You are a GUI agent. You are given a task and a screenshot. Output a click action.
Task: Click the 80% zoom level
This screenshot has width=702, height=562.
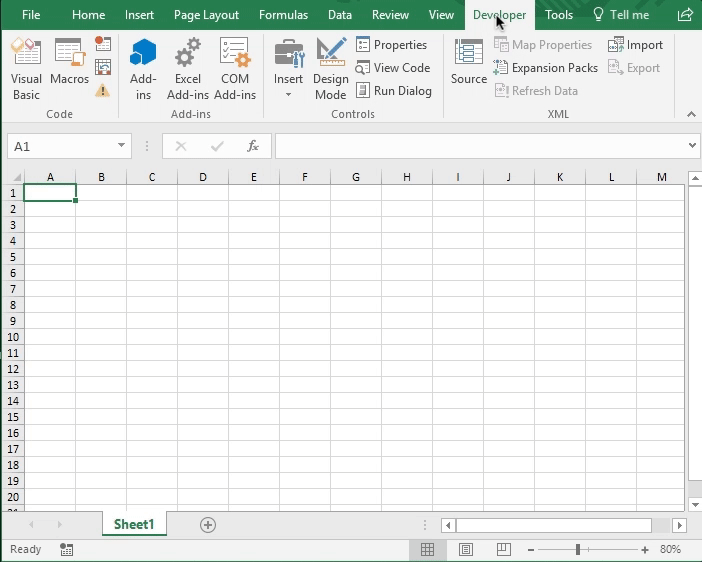[x=670, y=549]
